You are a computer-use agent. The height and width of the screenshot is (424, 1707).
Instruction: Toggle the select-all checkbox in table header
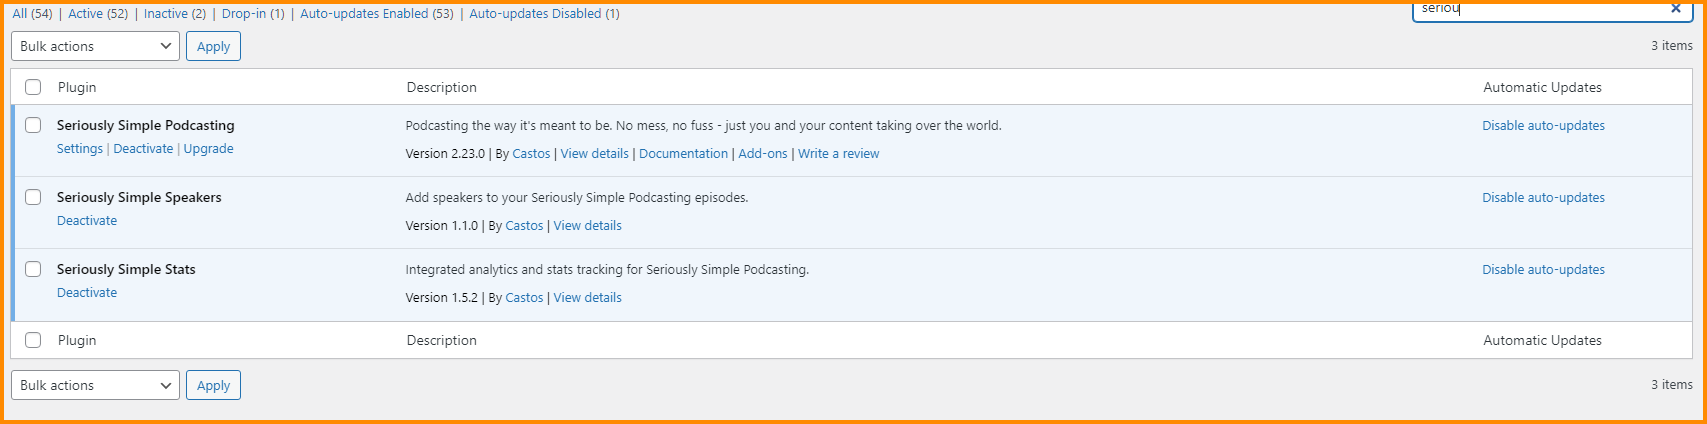(x=33, y=87)
